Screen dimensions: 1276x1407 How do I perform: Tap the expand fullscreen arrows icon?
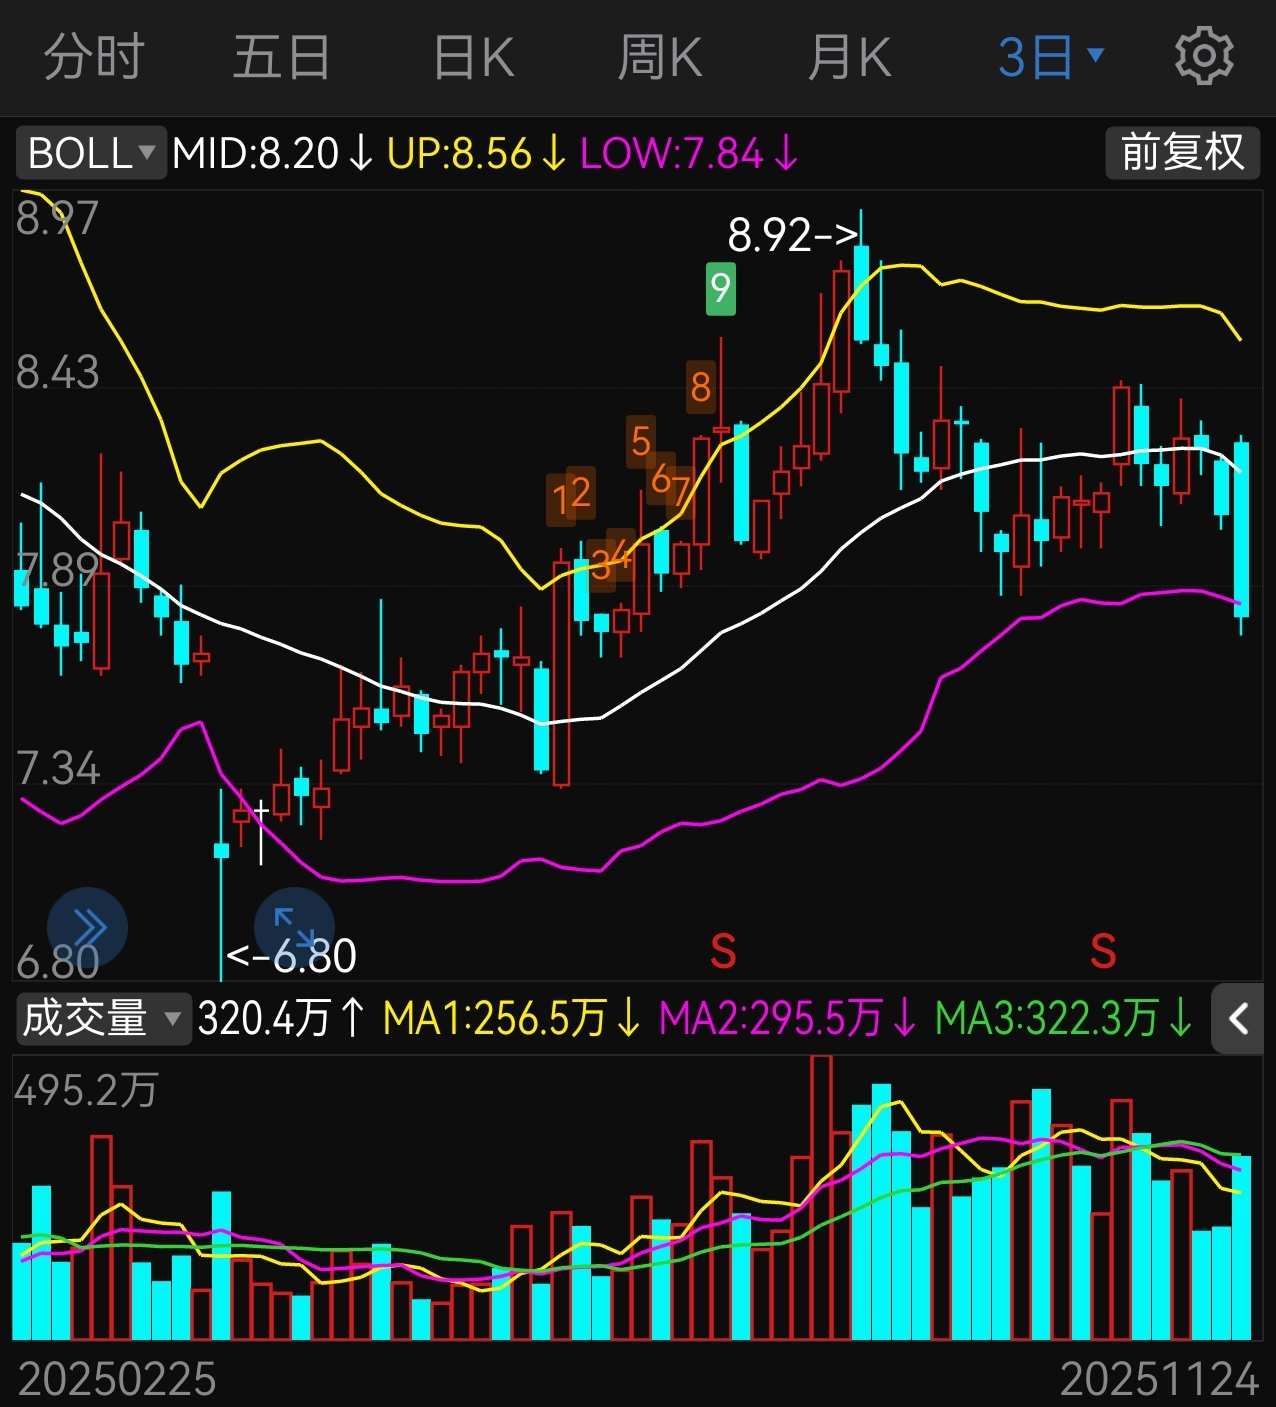294,927
